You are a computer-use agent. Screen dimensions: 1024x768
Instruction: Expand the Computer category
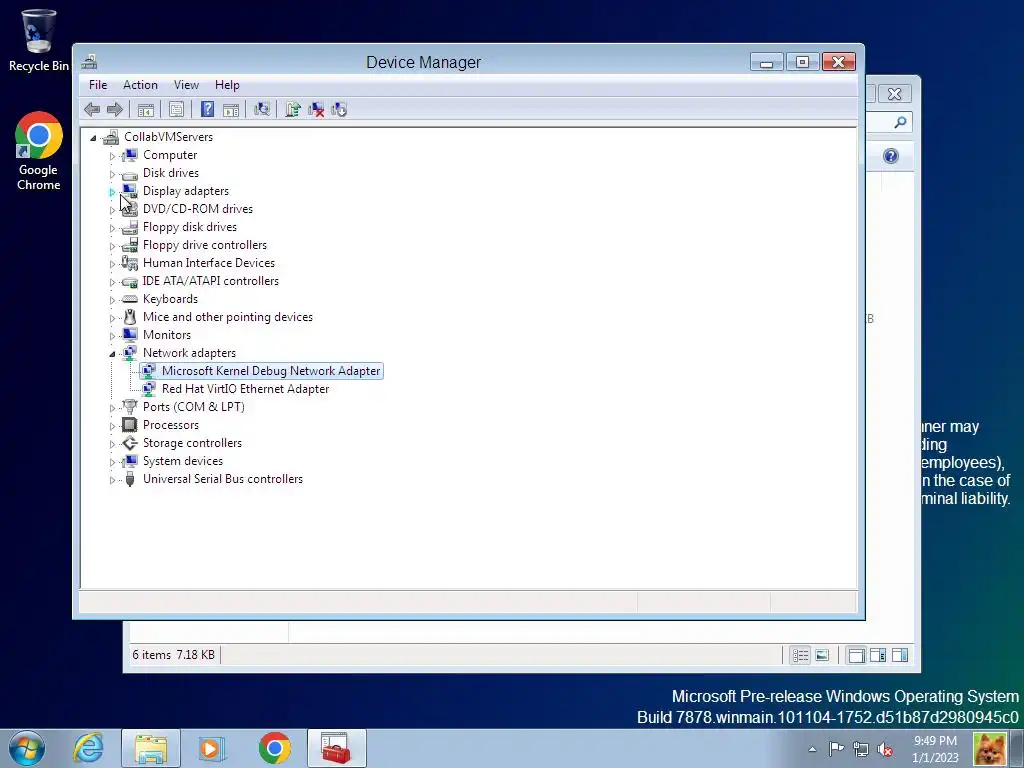click(112, 156)
